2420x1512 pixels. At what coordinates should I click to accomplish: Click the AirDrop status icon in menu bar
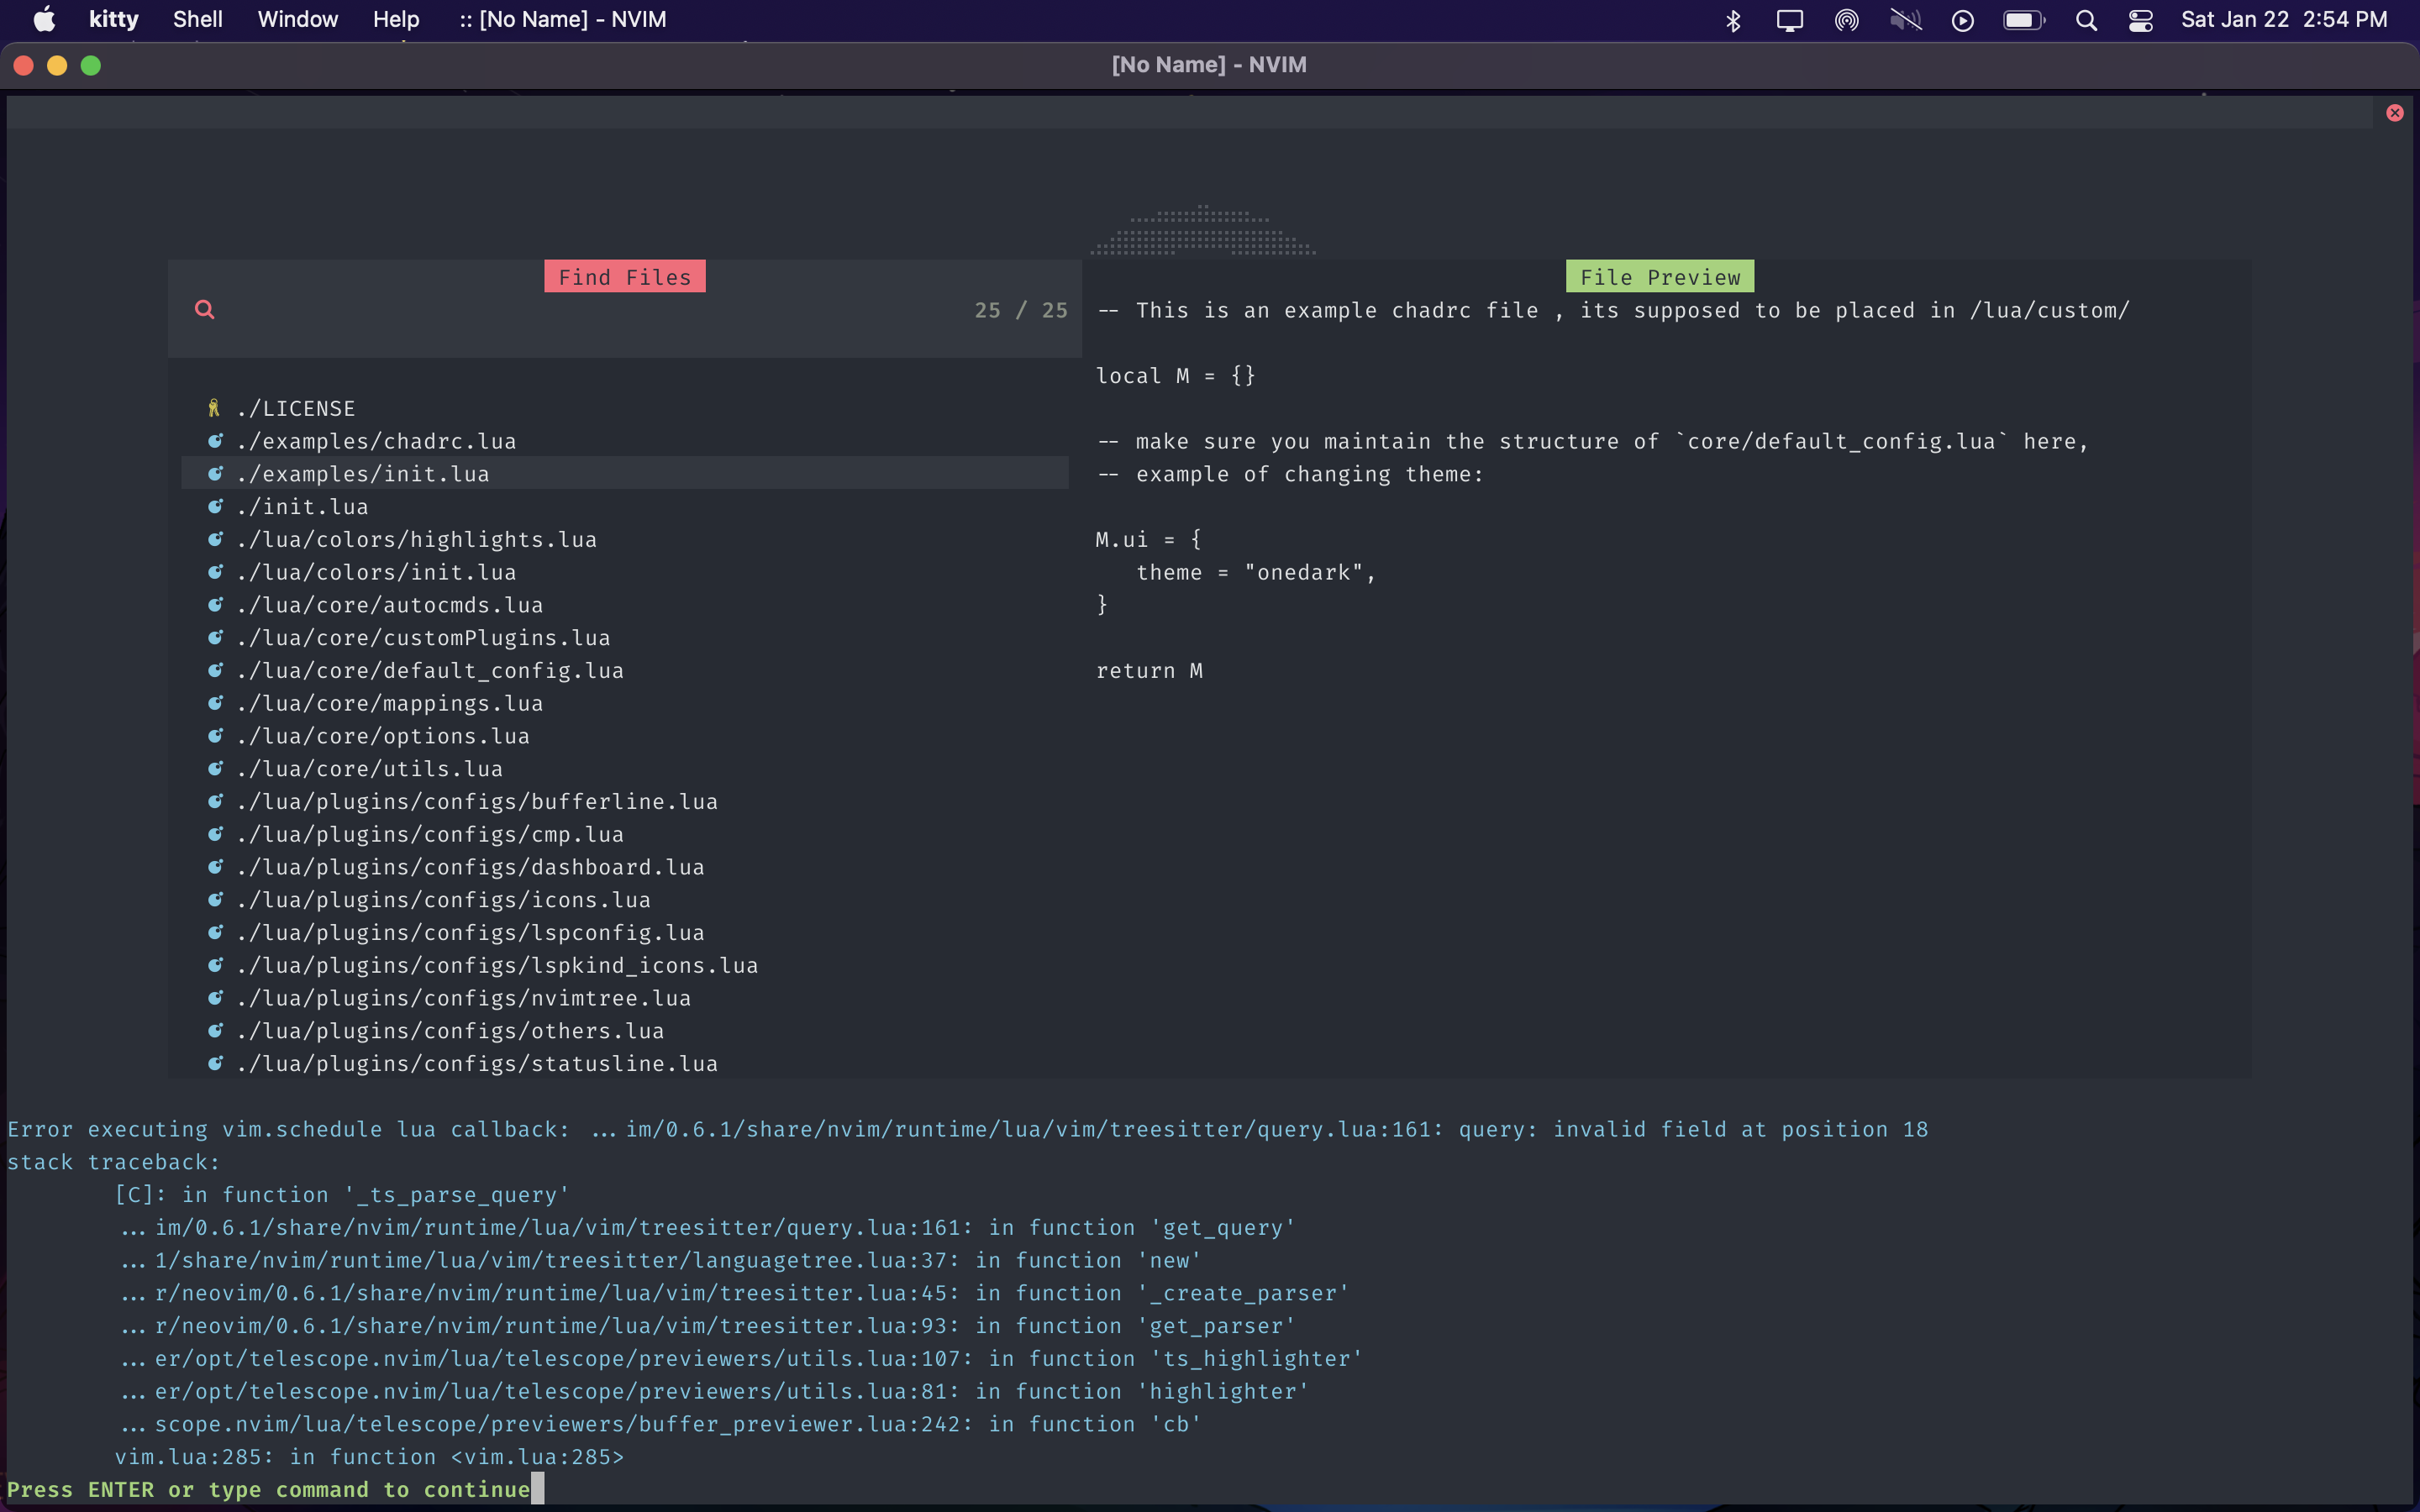pos(1846,20)
